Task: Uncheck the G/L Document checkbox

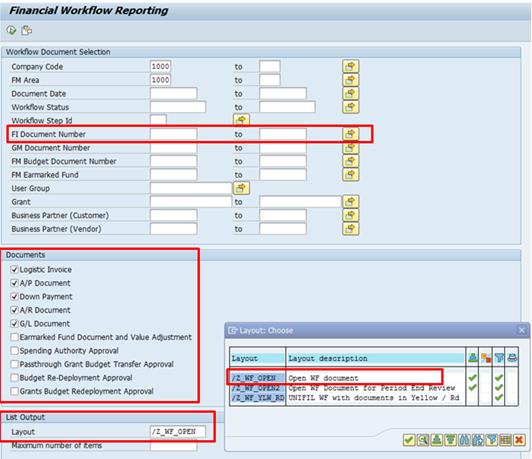Action: click(x=15, y=324)
